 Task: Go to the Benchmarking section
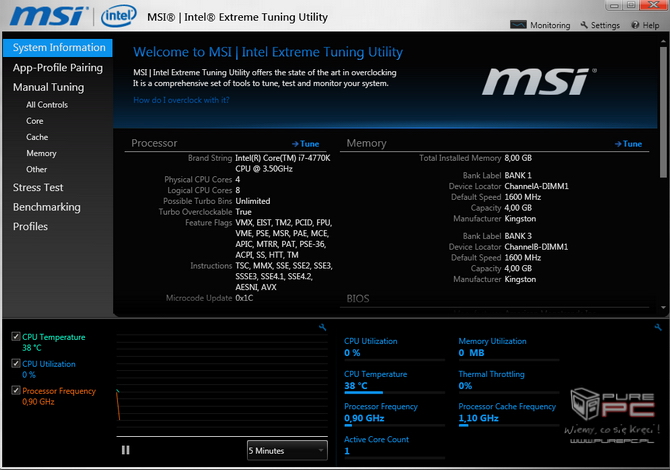46,207
